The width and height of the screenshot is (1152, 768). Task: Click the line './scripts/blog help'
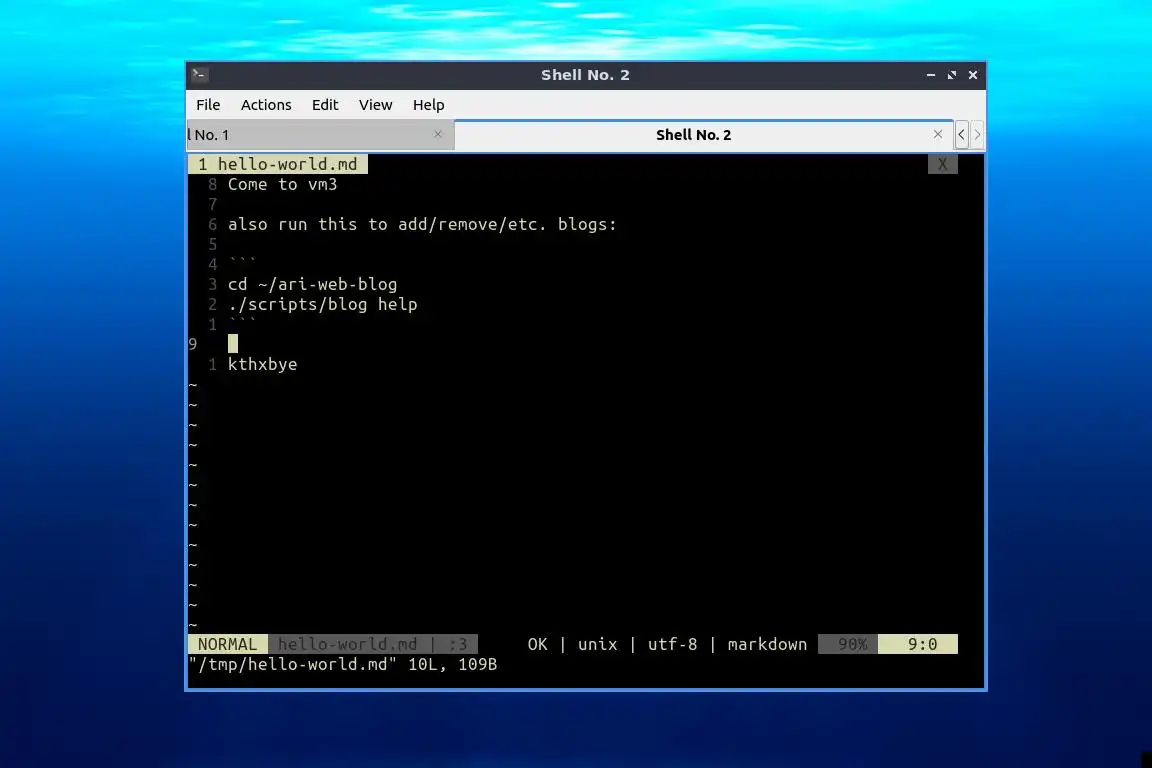click(x=323, y=304)
